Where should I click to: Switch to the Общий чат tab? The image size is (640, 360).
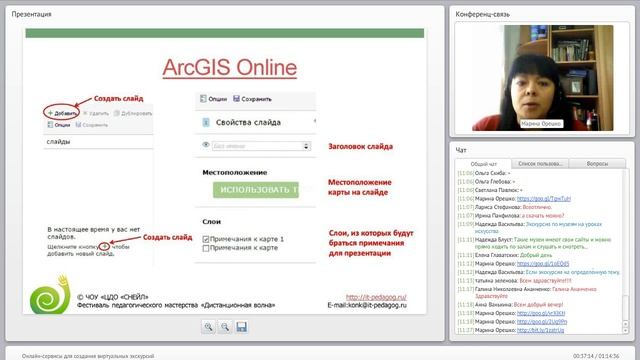[x=483, y=164]
